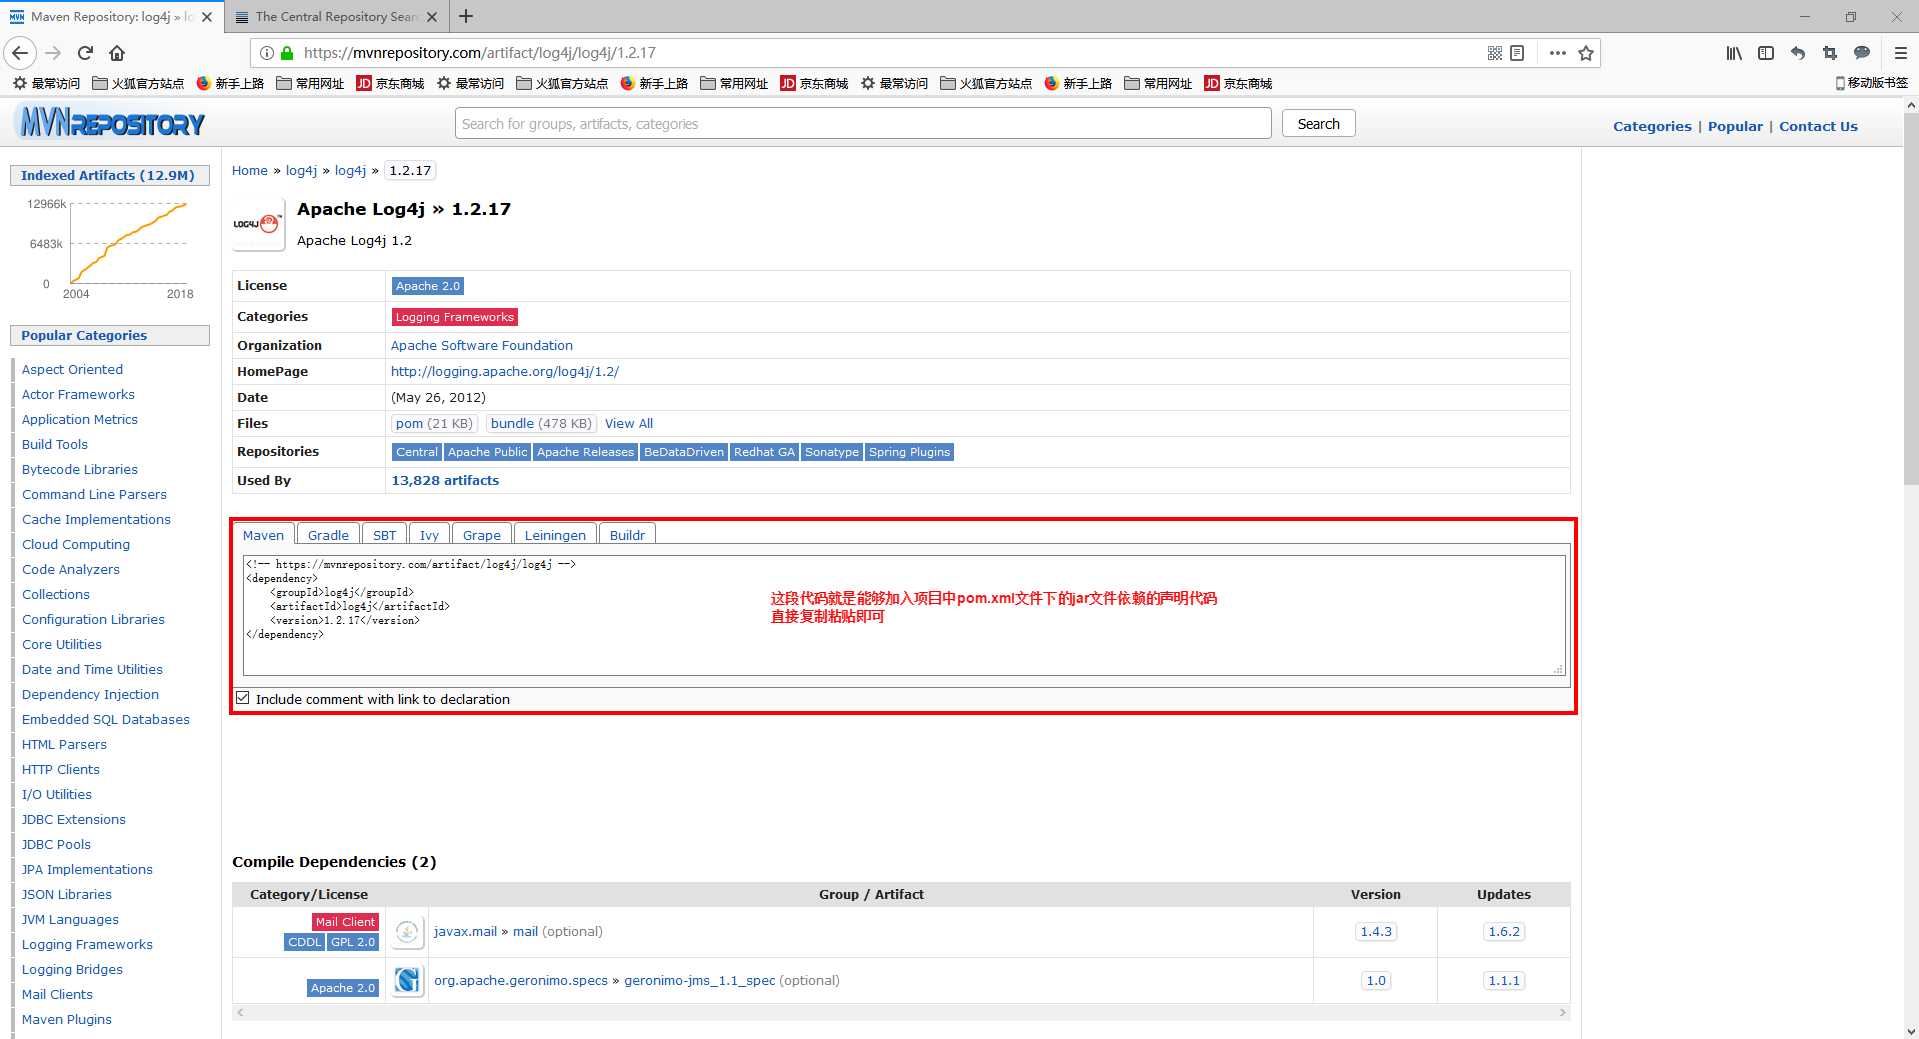Viewport: 1919px width, 1039px height.
Task: Show sidebars icon in toolbar
Action: (1766, 53)
